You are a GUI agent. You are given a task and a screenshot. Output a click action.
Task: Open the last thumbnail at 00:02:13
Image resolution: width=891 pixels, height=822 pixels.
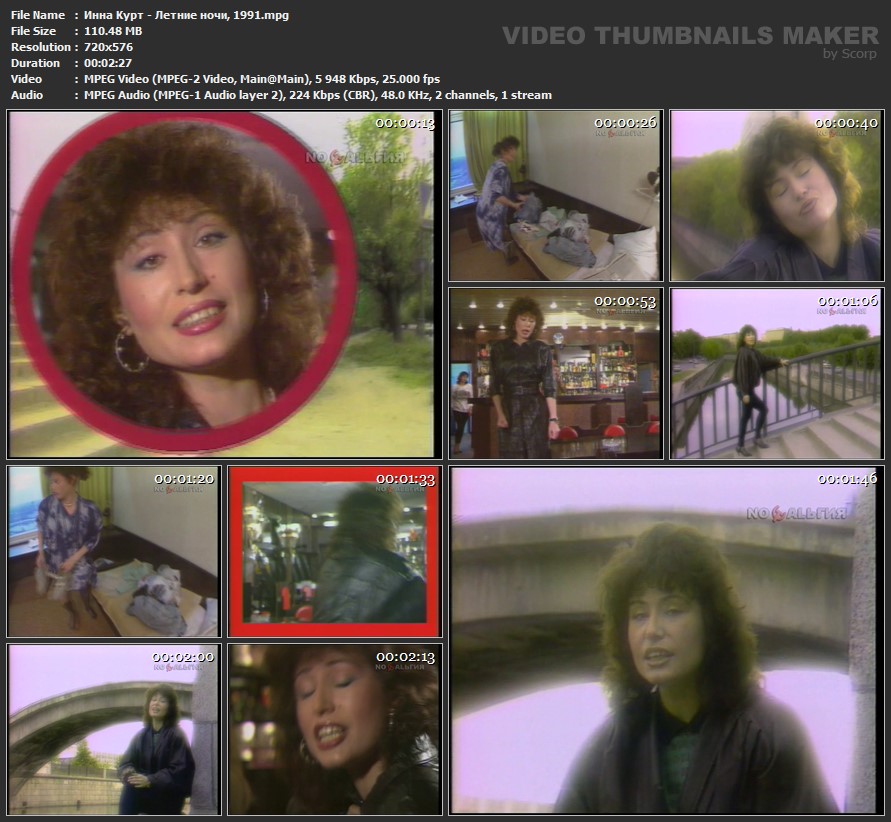(334, 729)
